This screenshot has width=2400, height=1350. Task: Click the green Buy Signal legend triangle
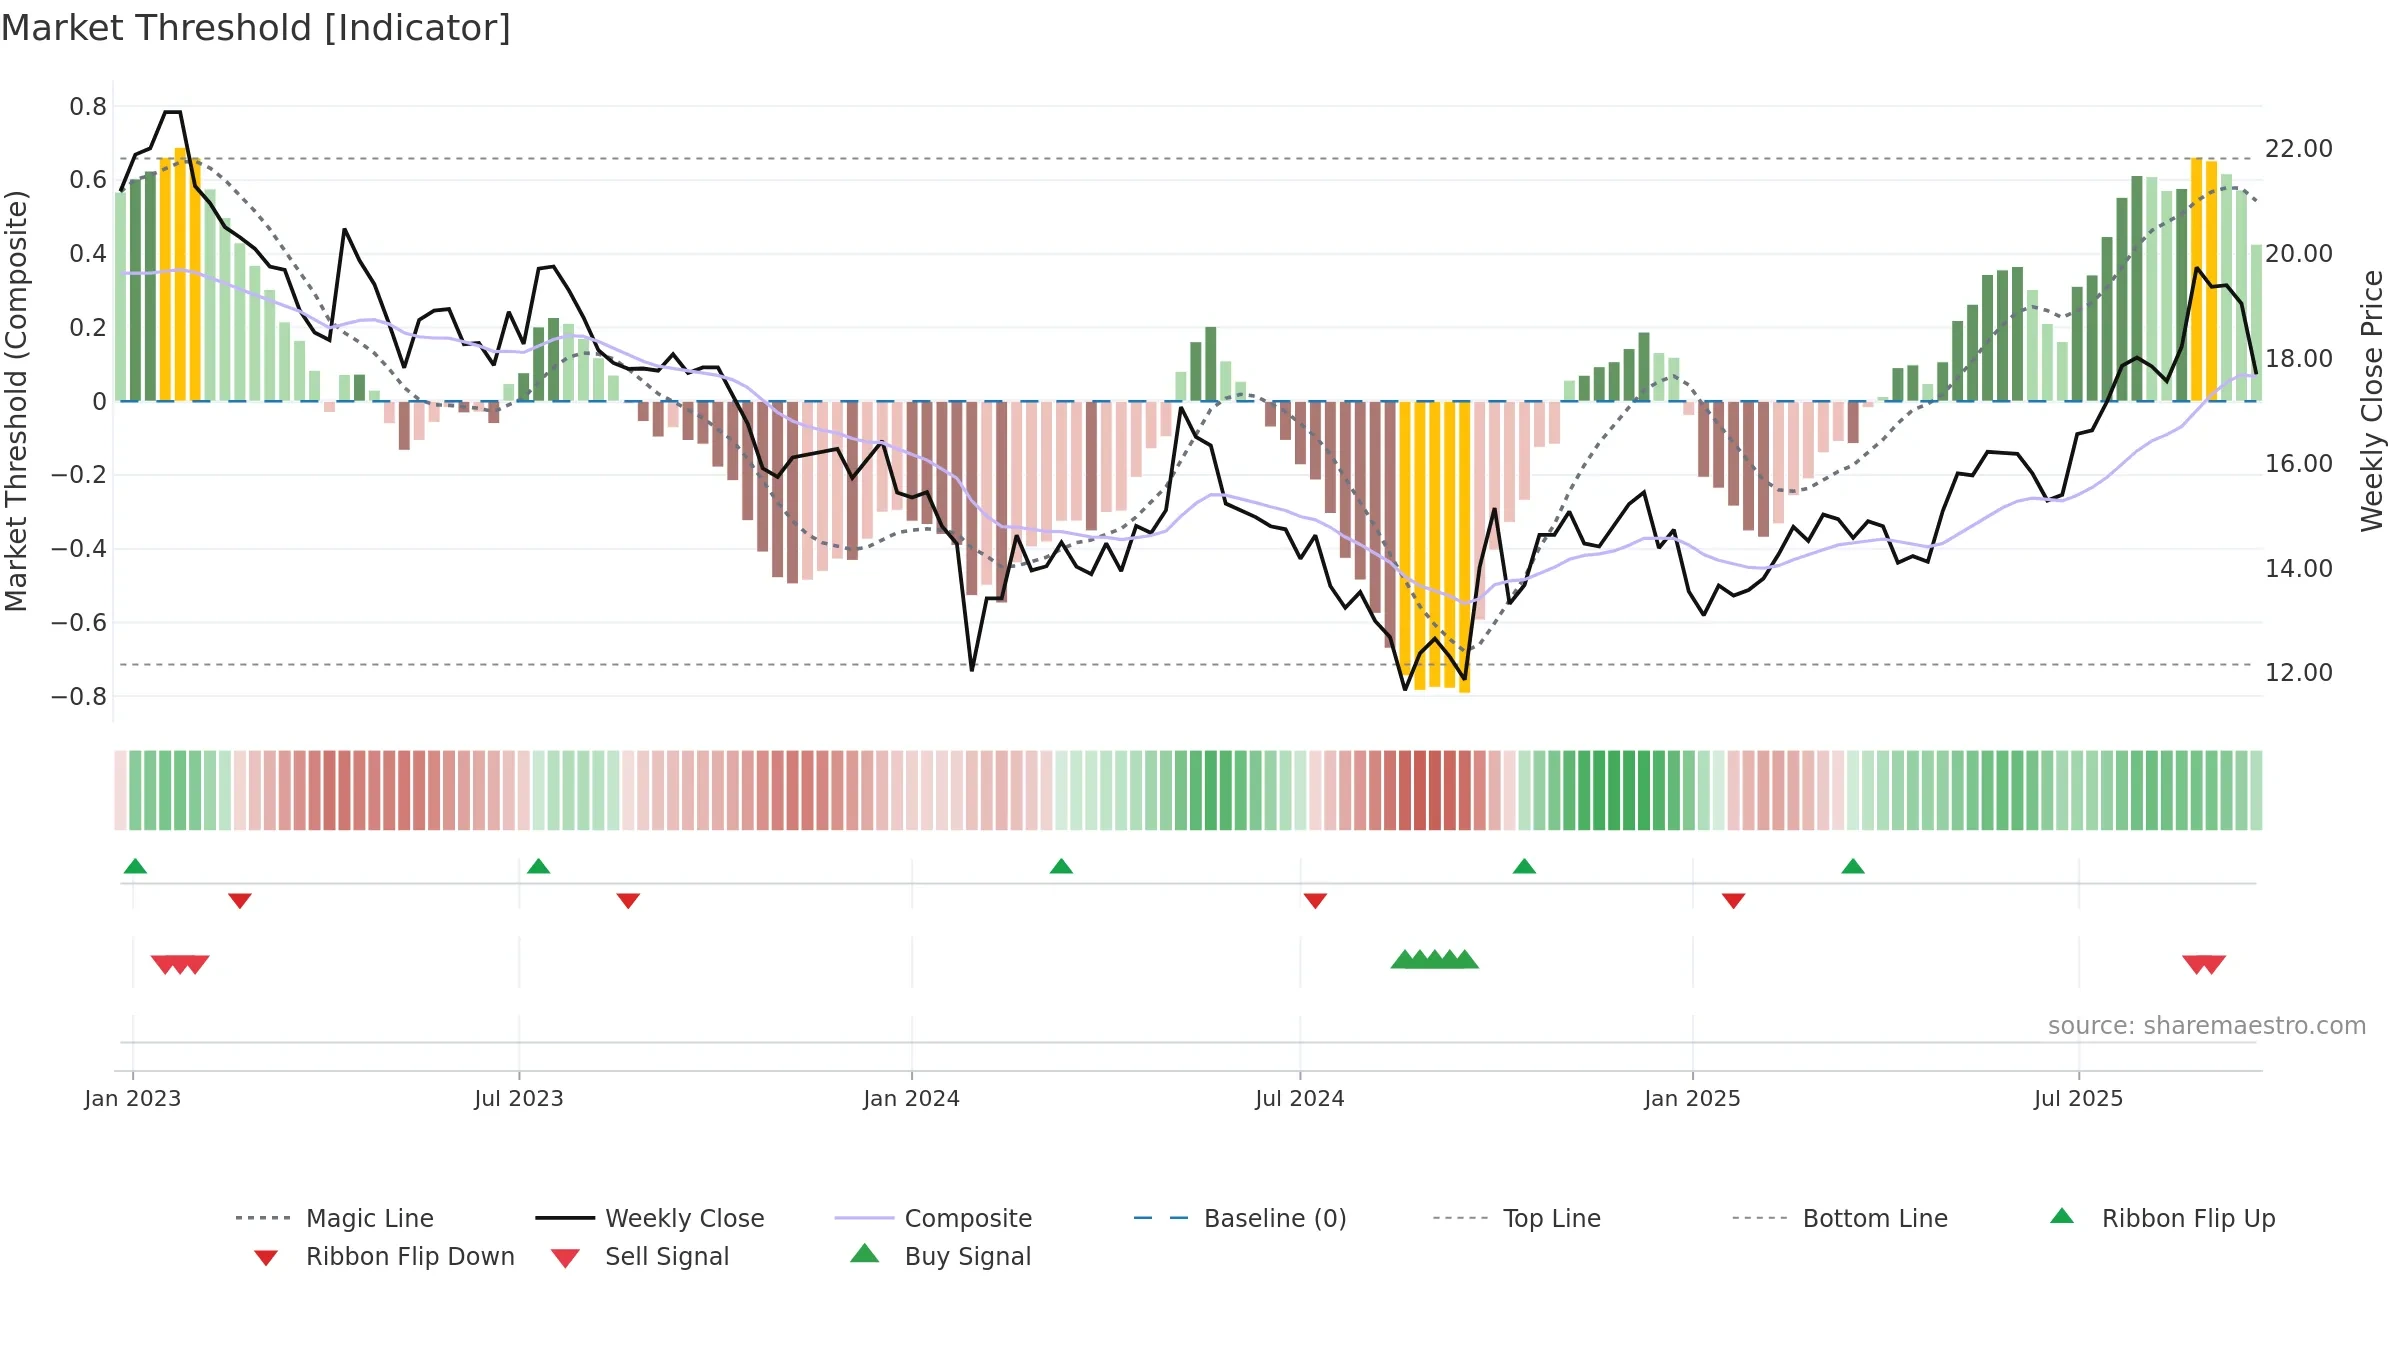click(865, 1253)
